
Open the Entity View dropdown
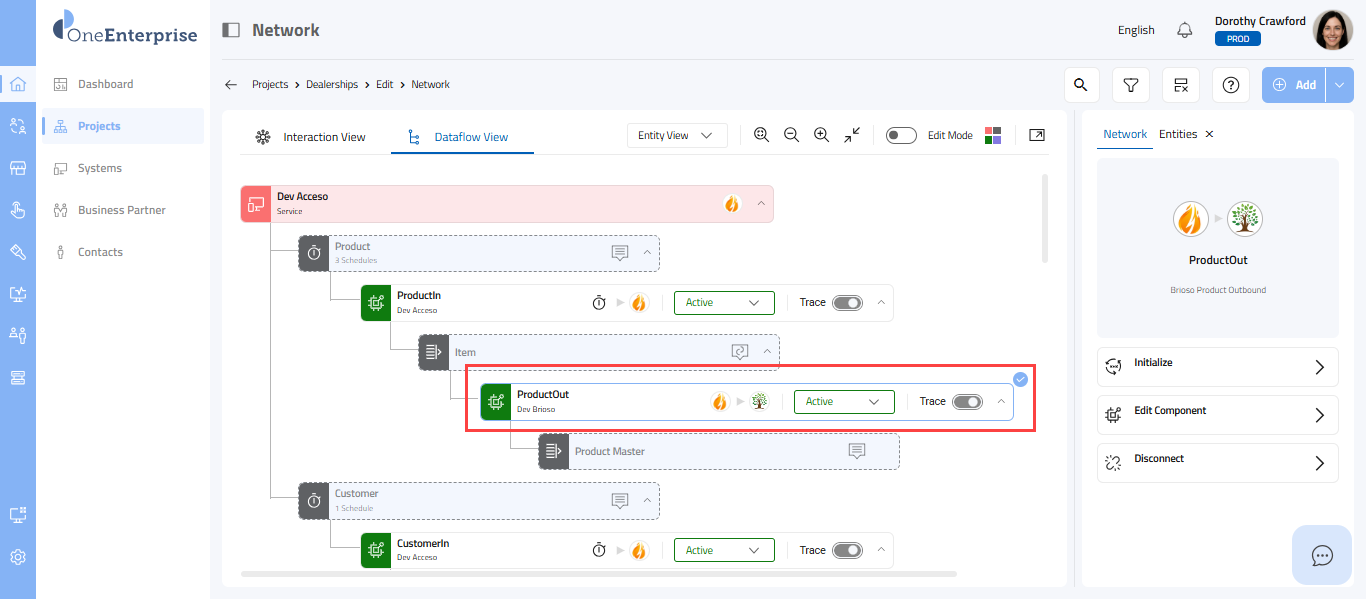pos(676,135)
